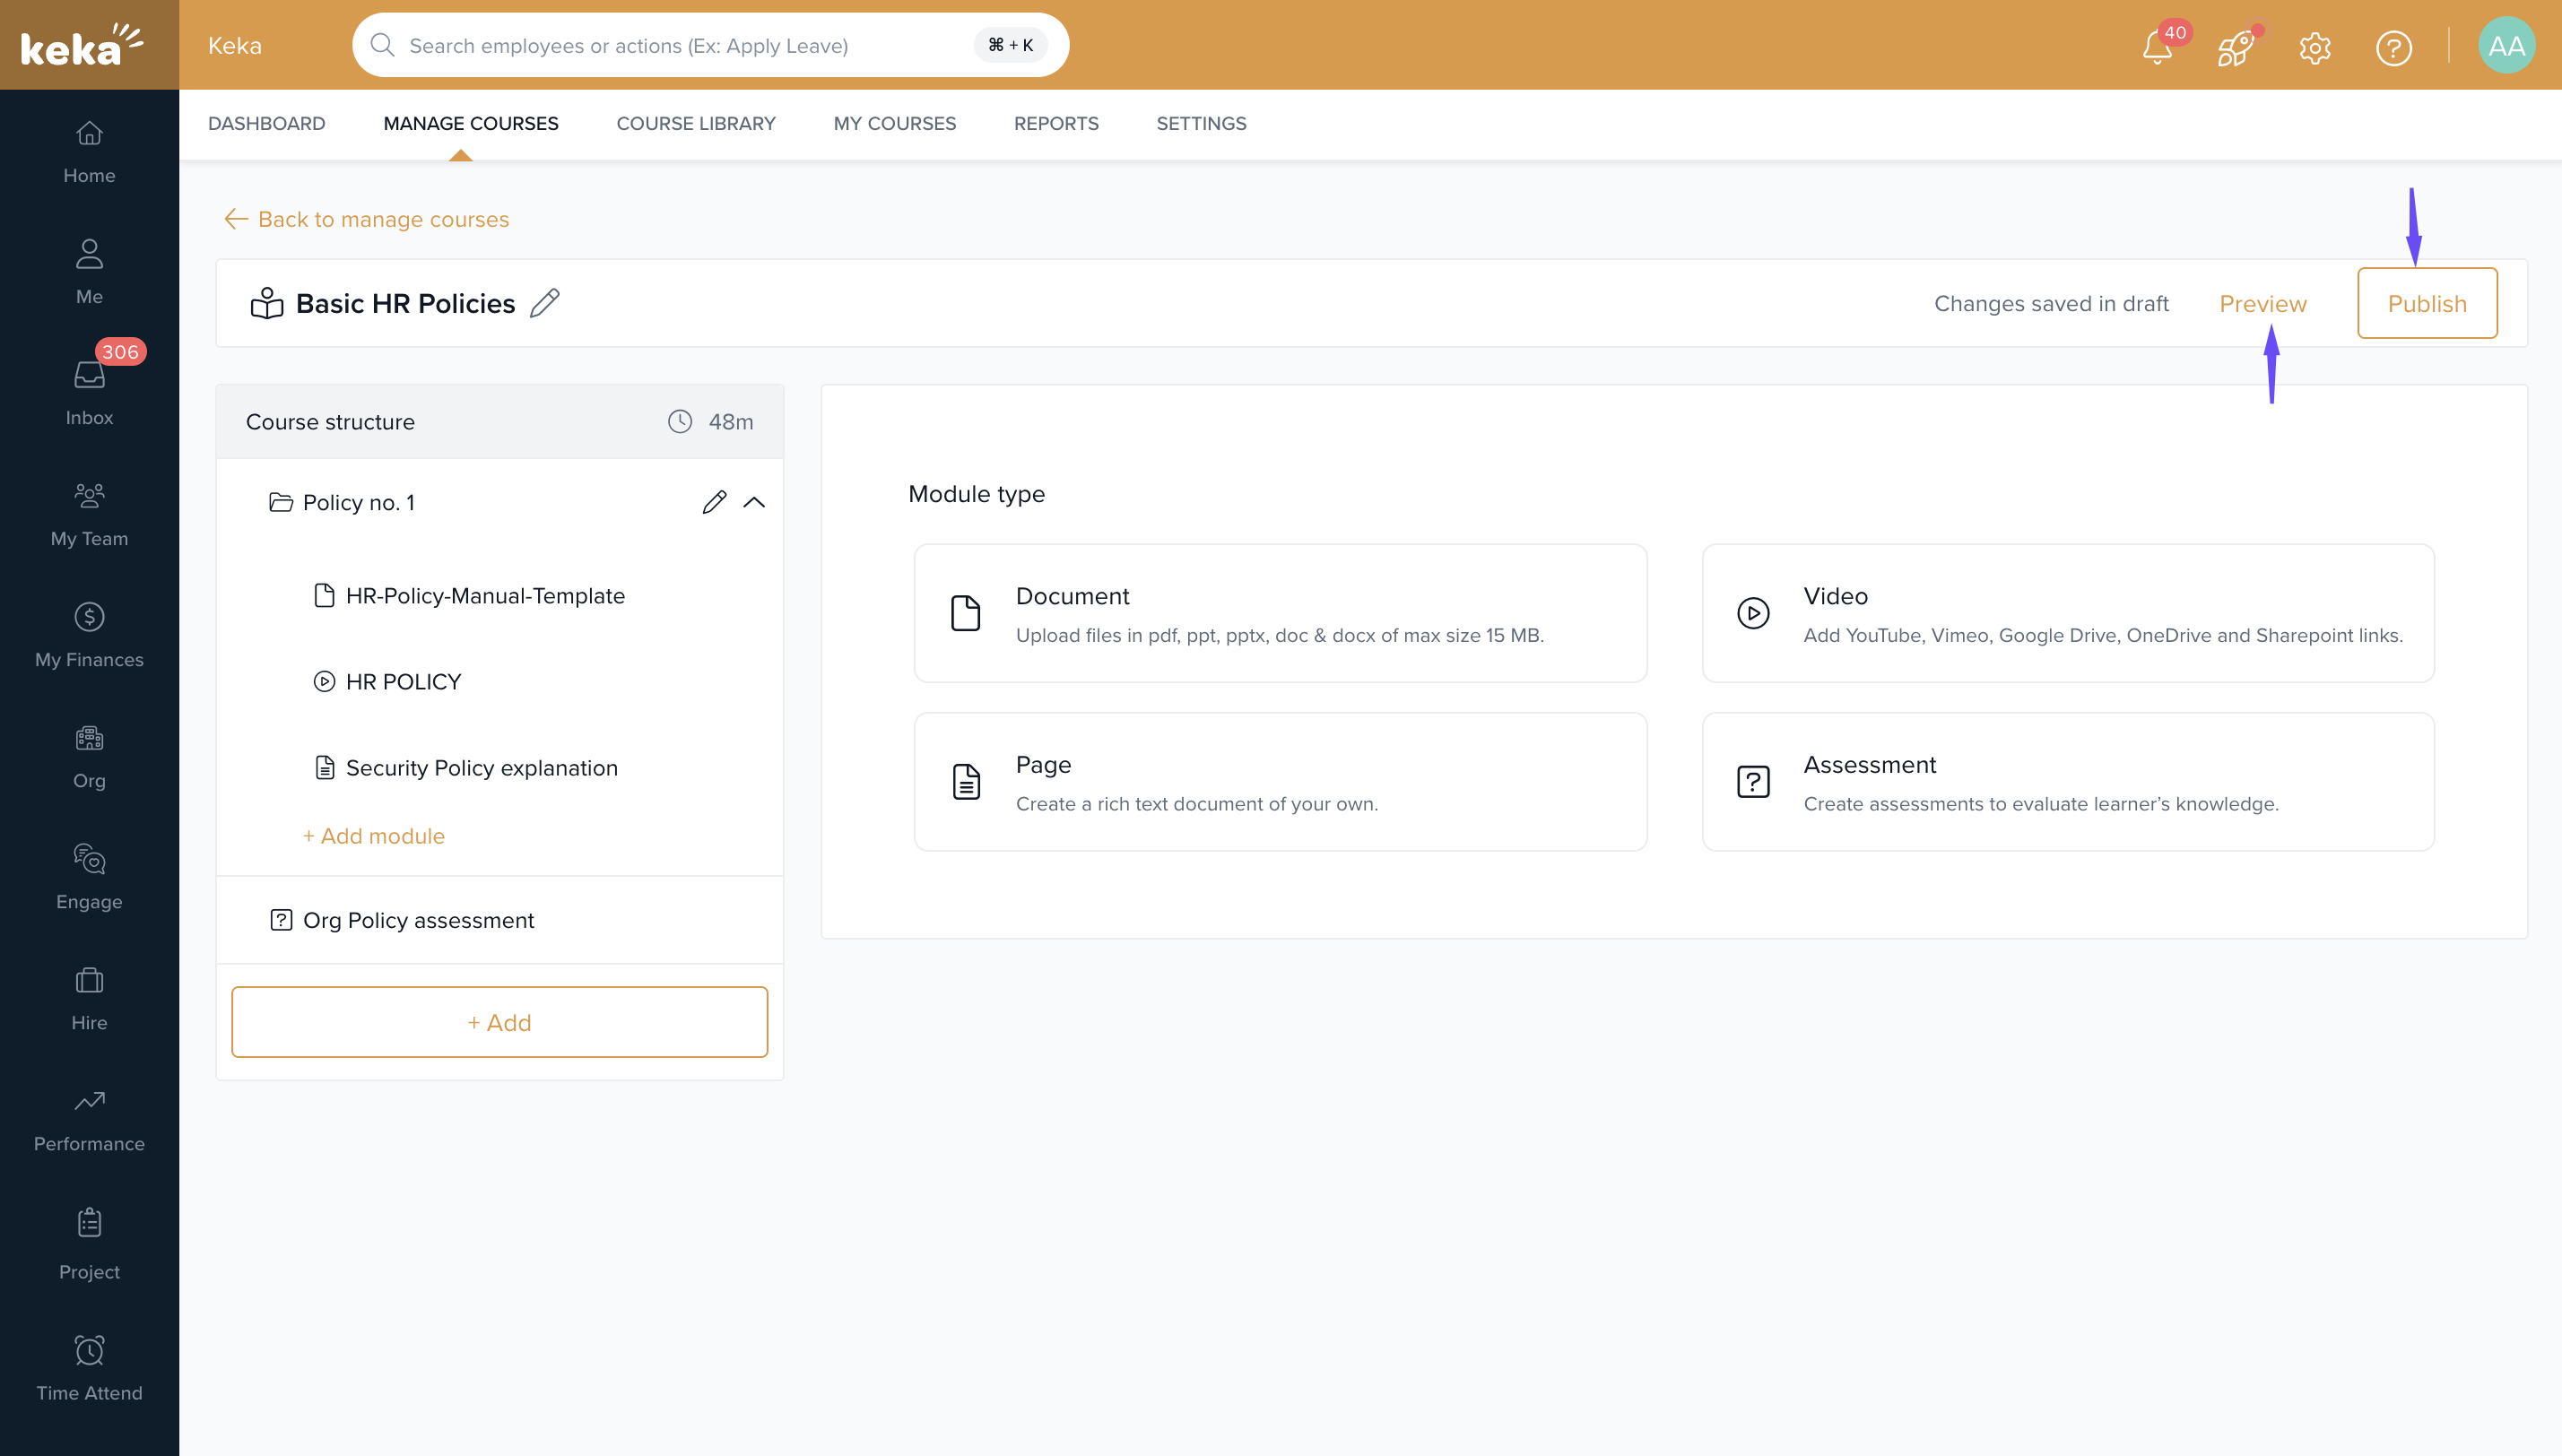The width and height of the screenshot is (2562, 1456).
Task: Choose the Video module type card
Action: [2067, 613]
